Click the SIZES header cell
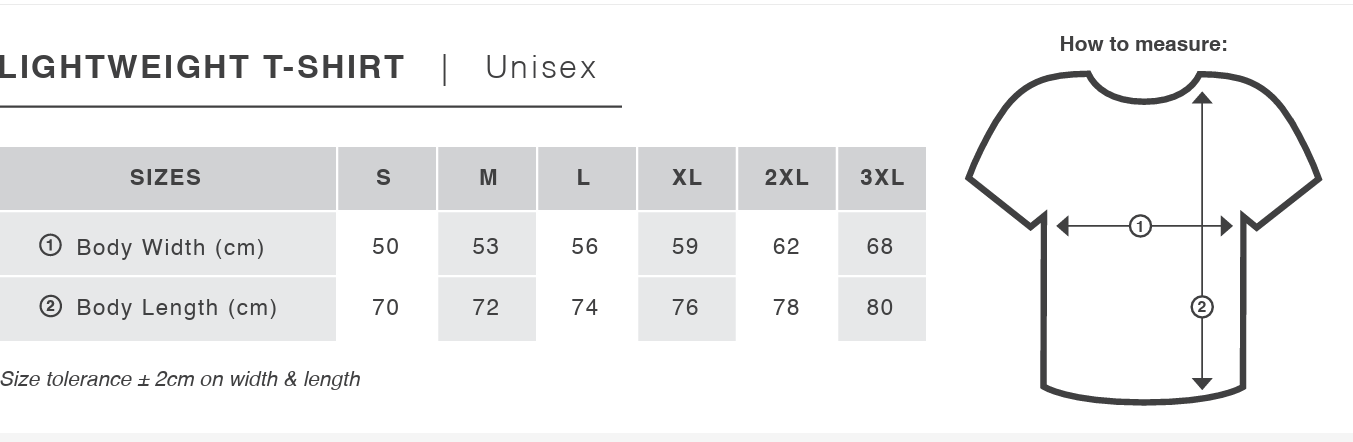 tap(166, 178)
